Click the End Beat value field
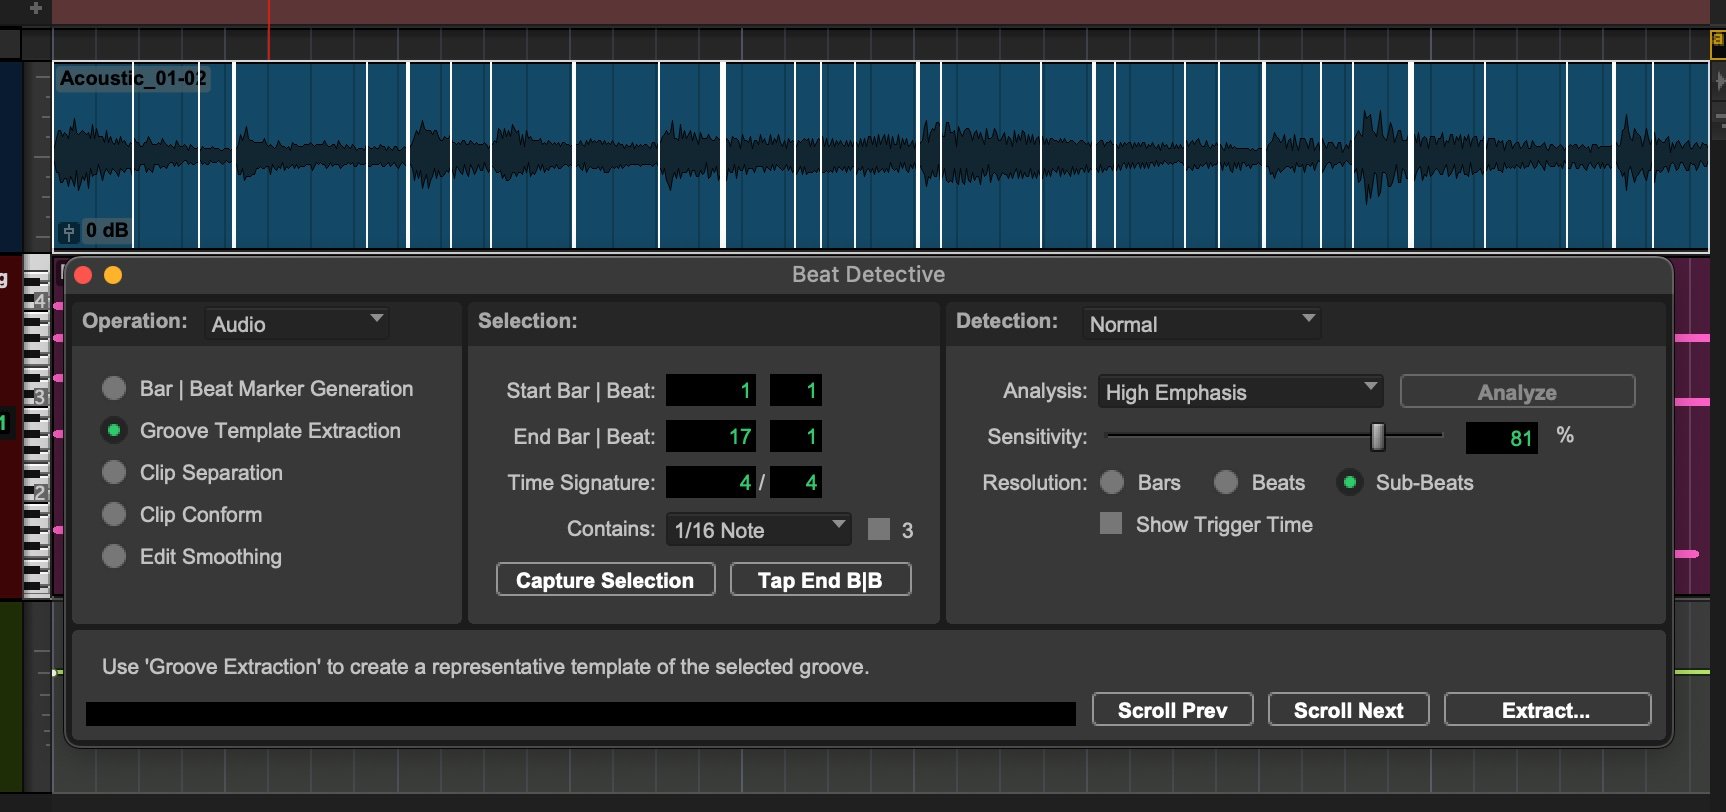The width and height of the screenshot is (1726, 812). (x=797, y=436)
